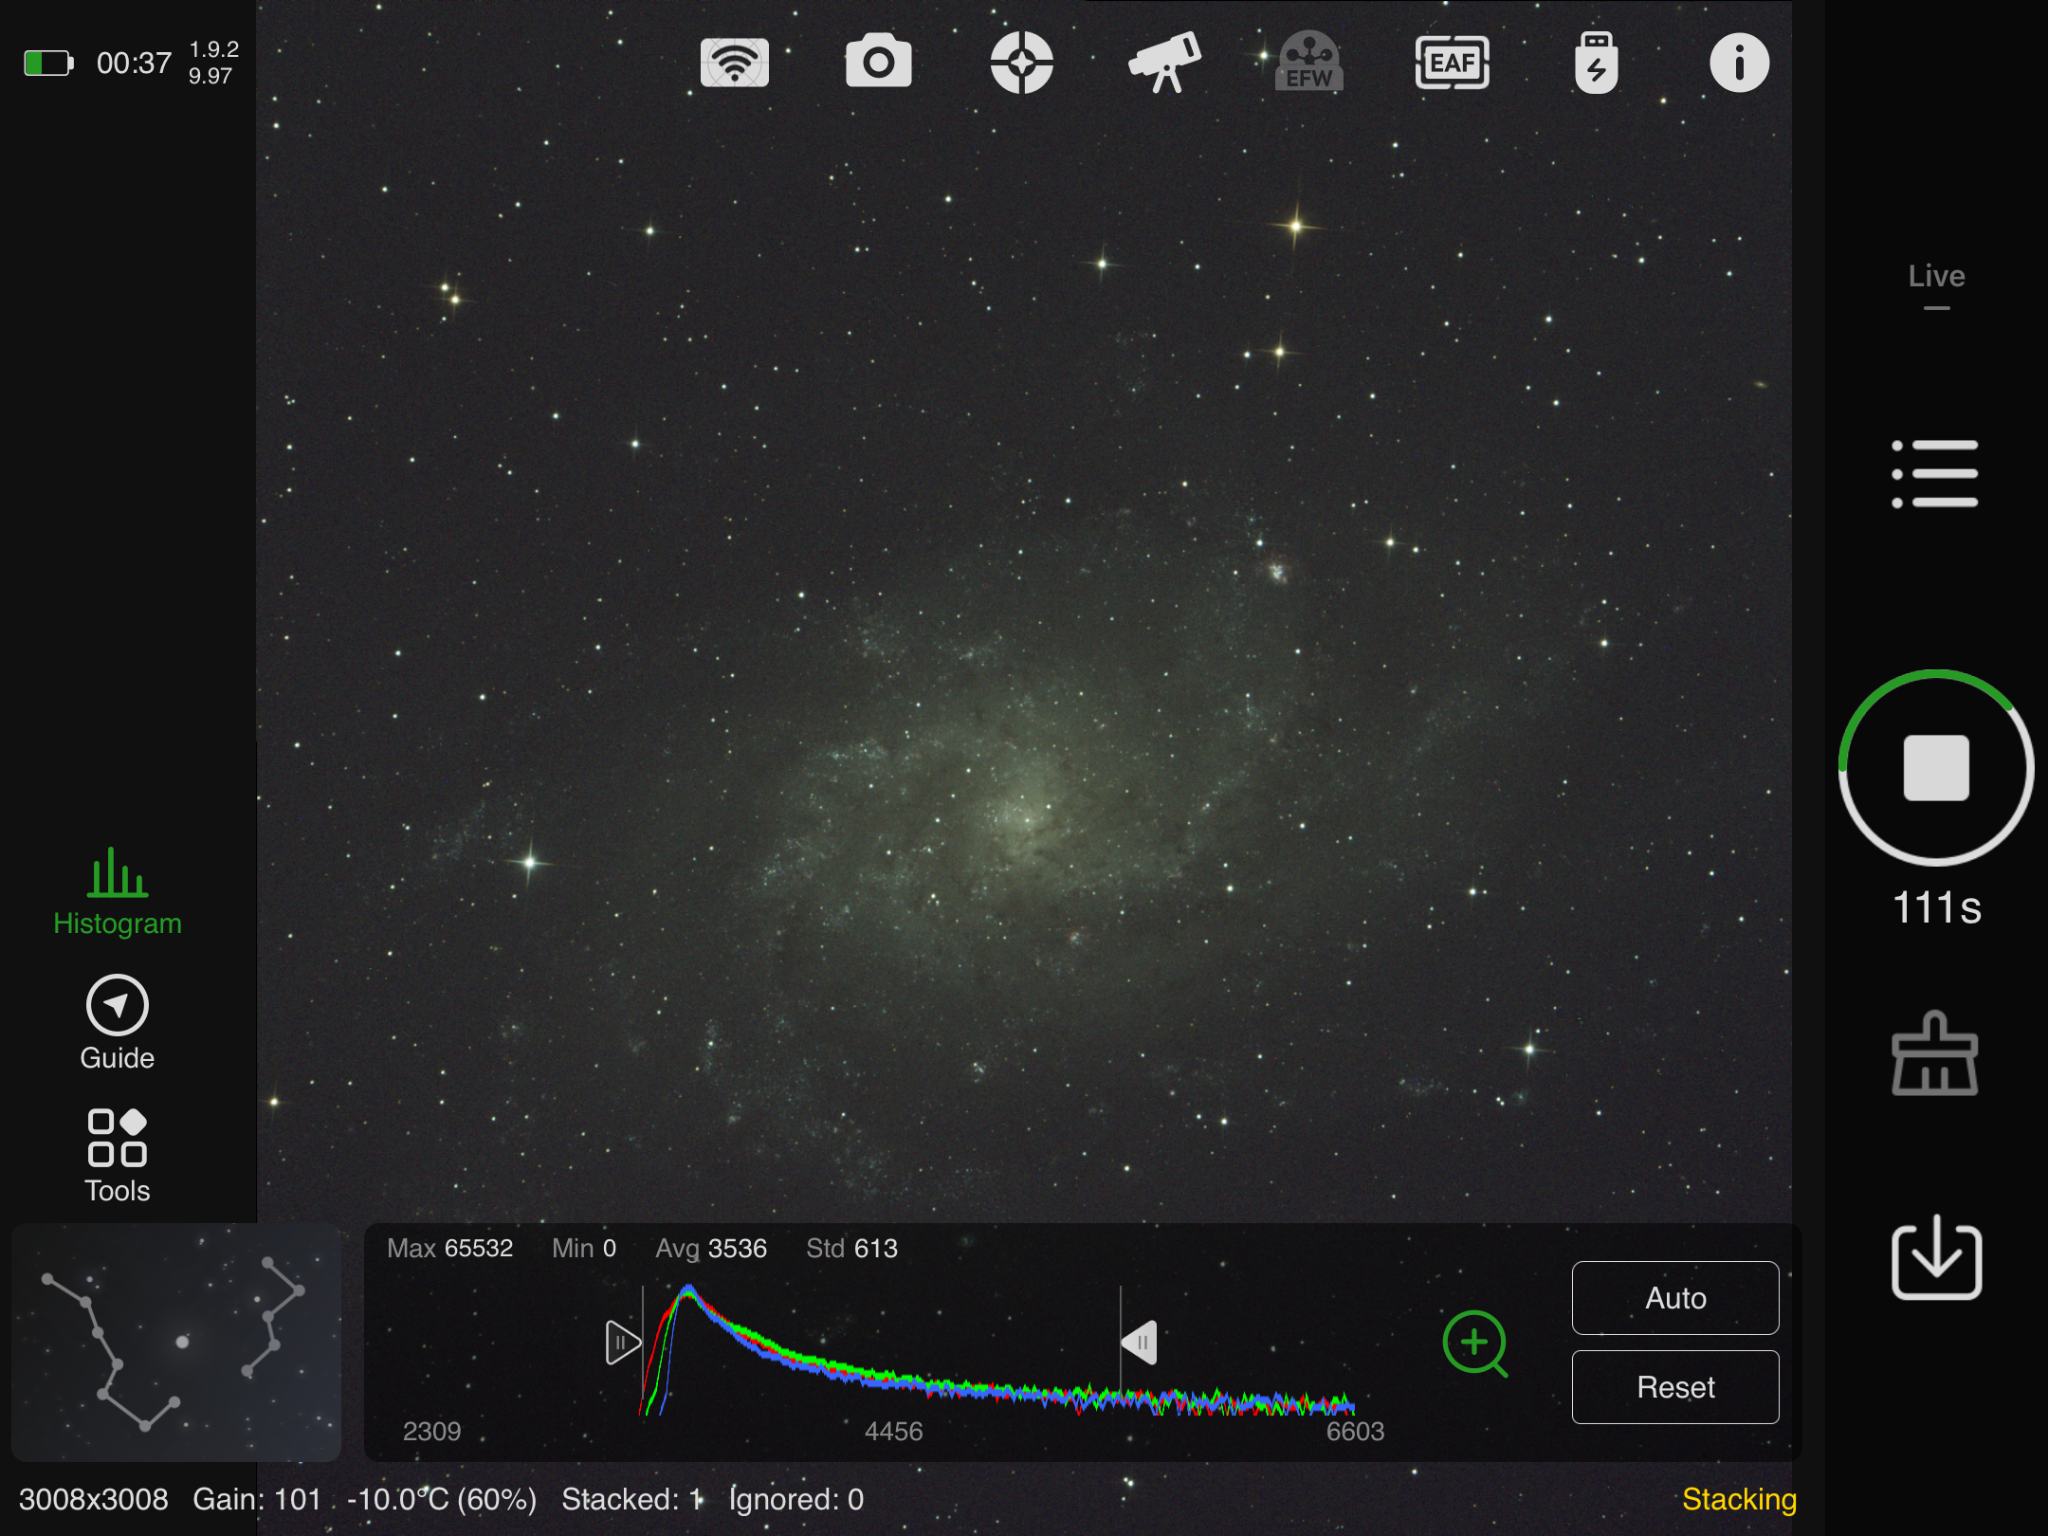The width and height of the screenshot is (2048, 1536).
Task: Click the -10.0°C (60%) cooling status
Action: coord(442,1499)
